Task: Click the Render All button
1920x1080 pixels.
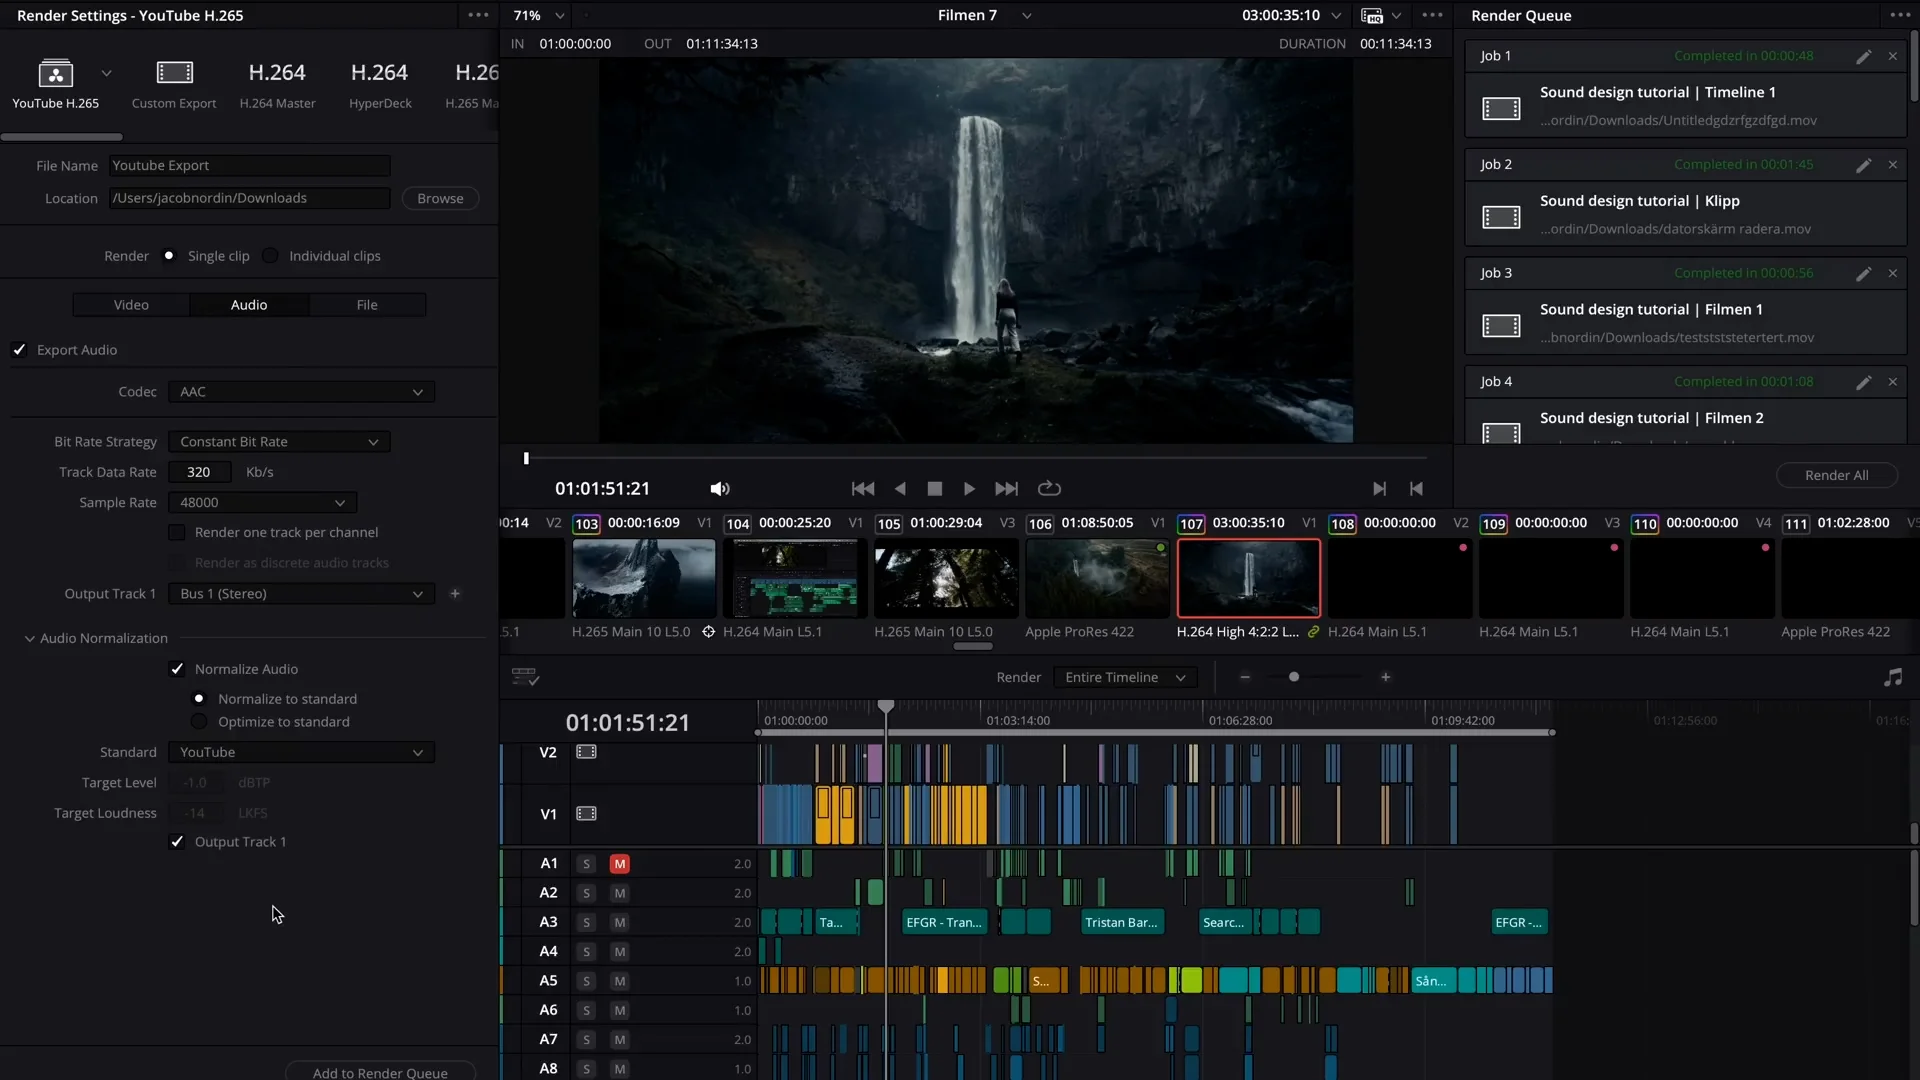Action: [1836, 475]
